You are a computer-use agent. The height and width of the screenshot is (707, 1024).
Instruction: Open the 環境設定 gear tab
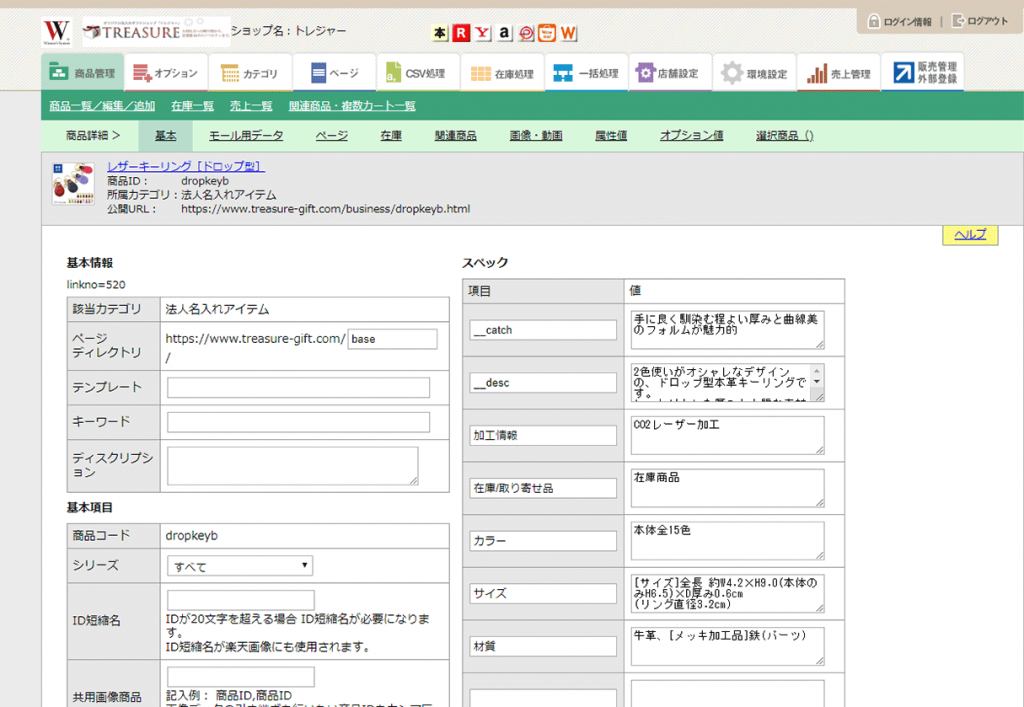[755, 73]
